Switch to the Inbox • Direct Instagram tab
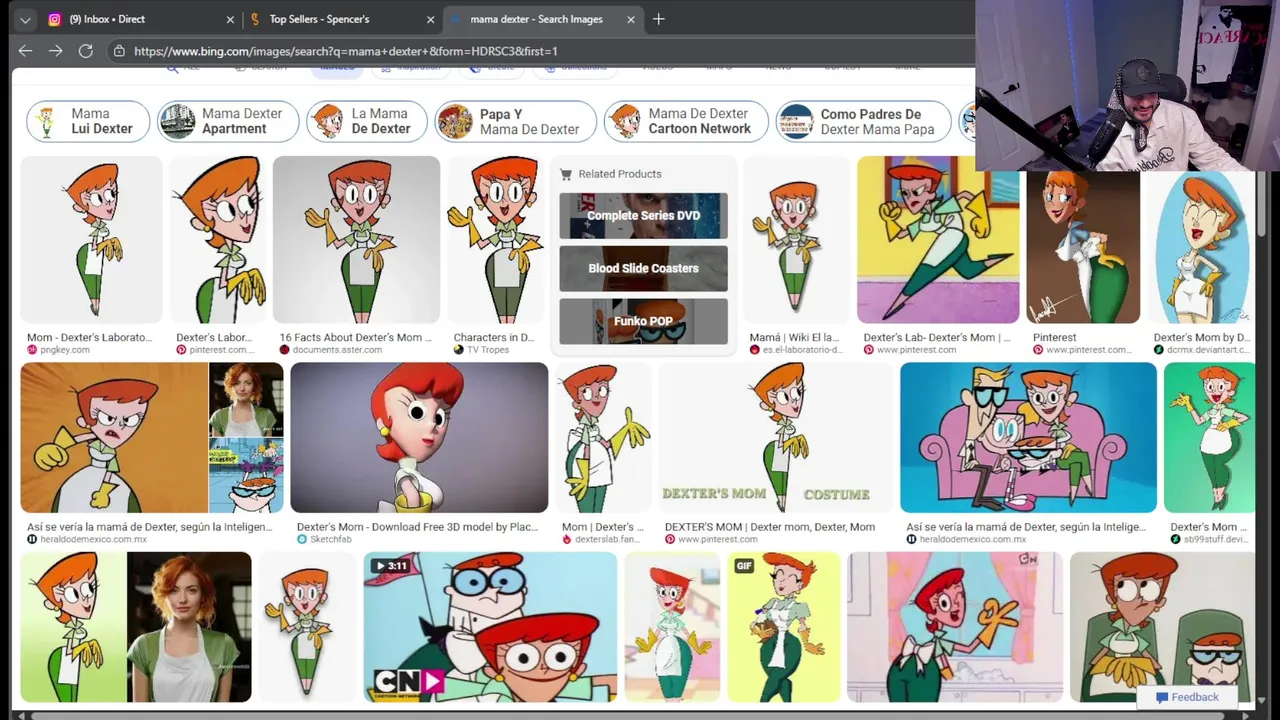The image size is (1280, 720). pyautogui.click(x=140, y=19)
